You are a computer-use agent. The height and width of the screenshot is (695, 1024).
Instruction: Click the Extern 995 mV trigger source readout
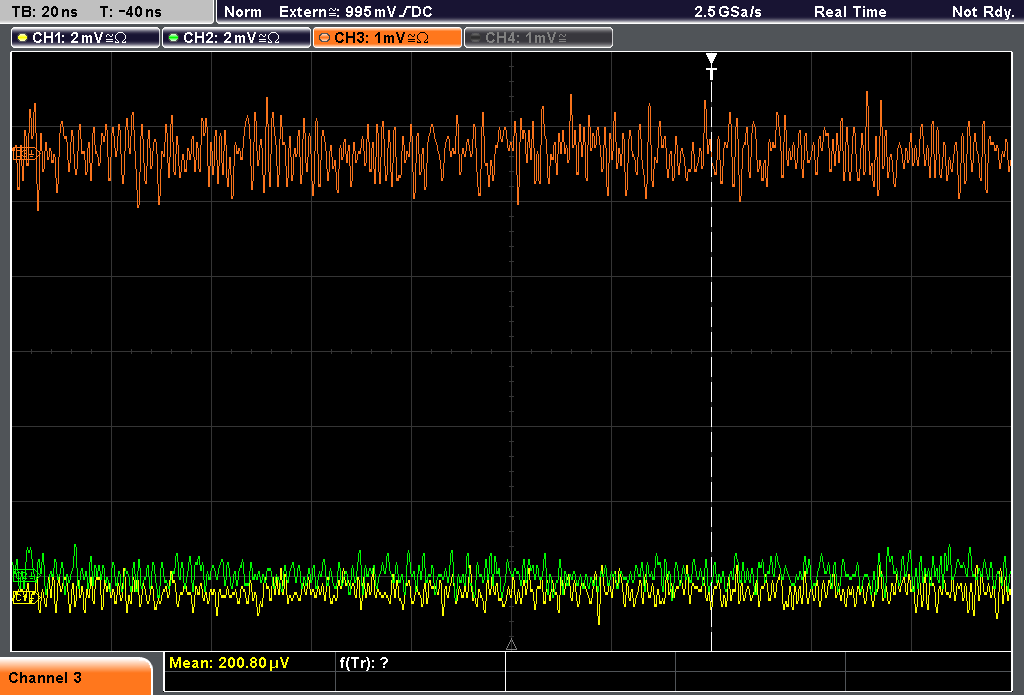pyautogui.click(x=355, y=12)
